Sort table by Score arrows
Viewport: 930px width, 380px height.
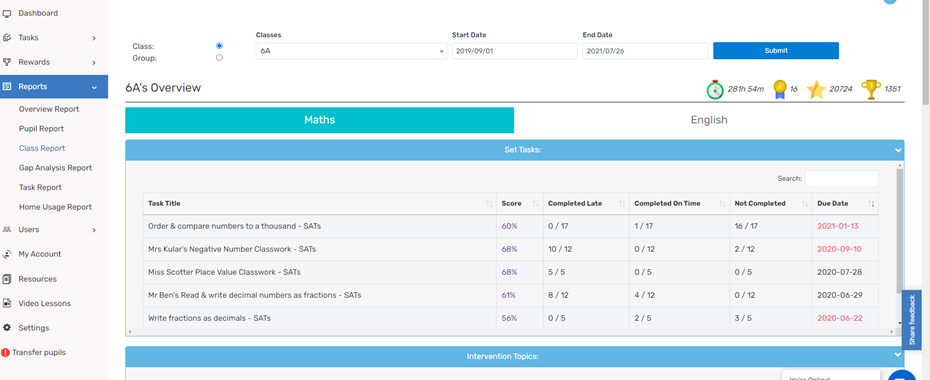[x=536, y=203]
